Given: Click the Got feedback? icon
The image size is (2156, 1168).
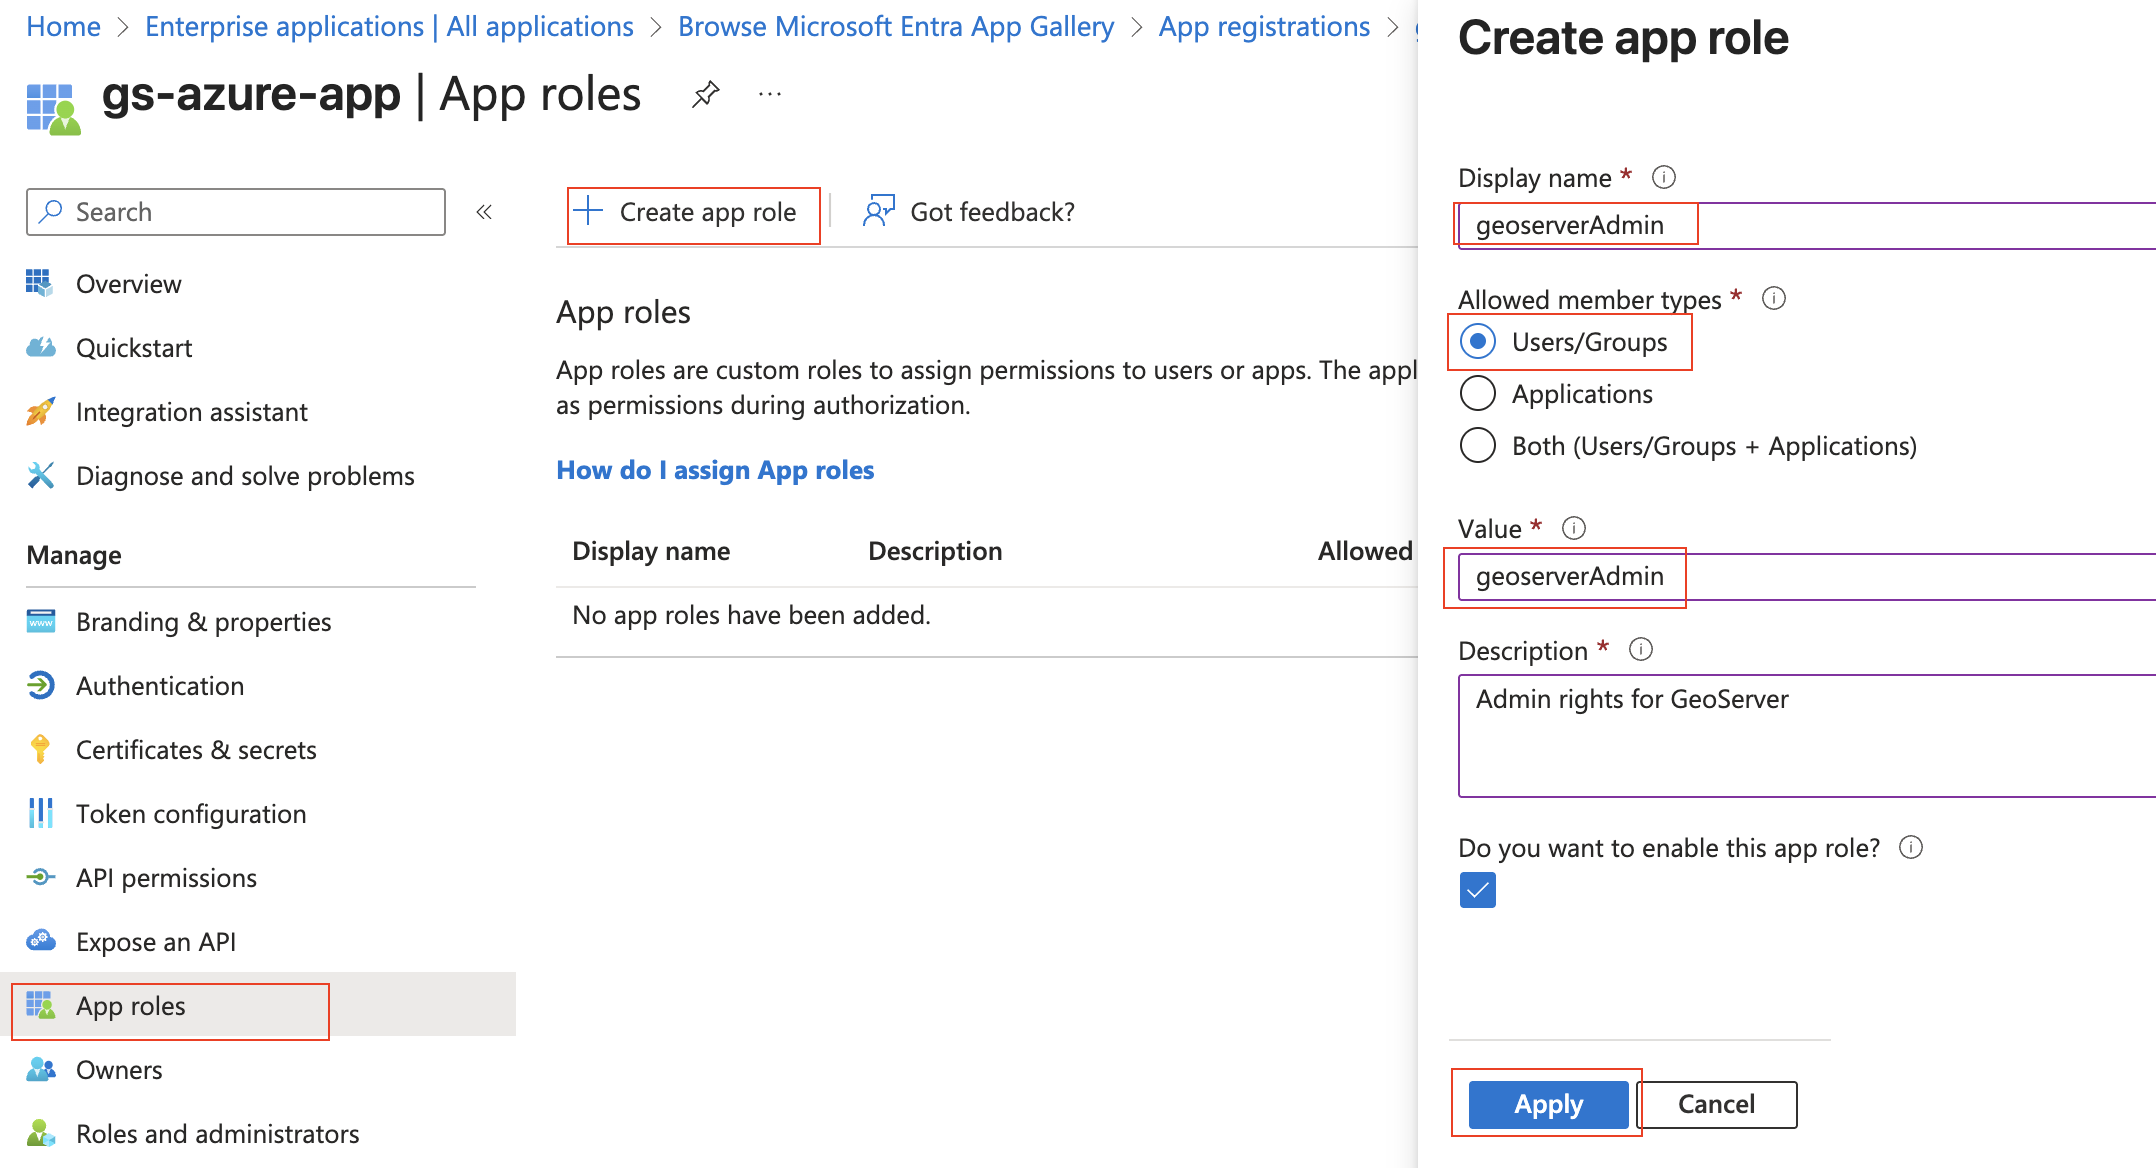Looking at the screenshot, I should pos(878,211).
